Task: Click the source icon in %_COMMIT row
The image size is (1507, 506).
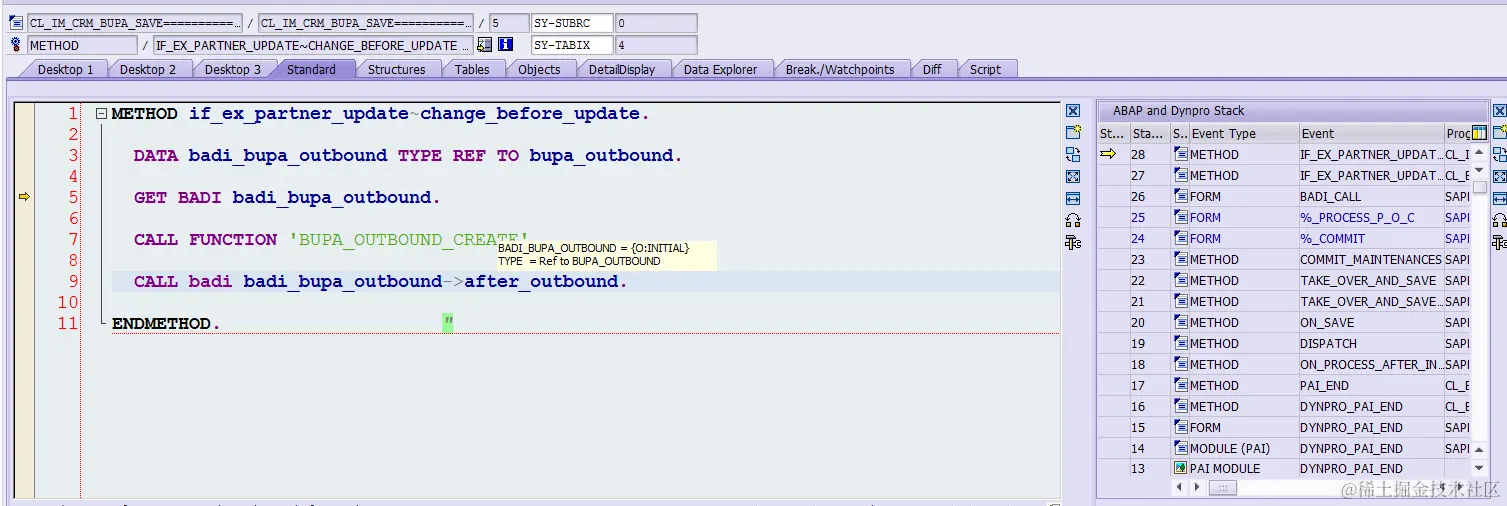Action: (x=1181, y=238)
